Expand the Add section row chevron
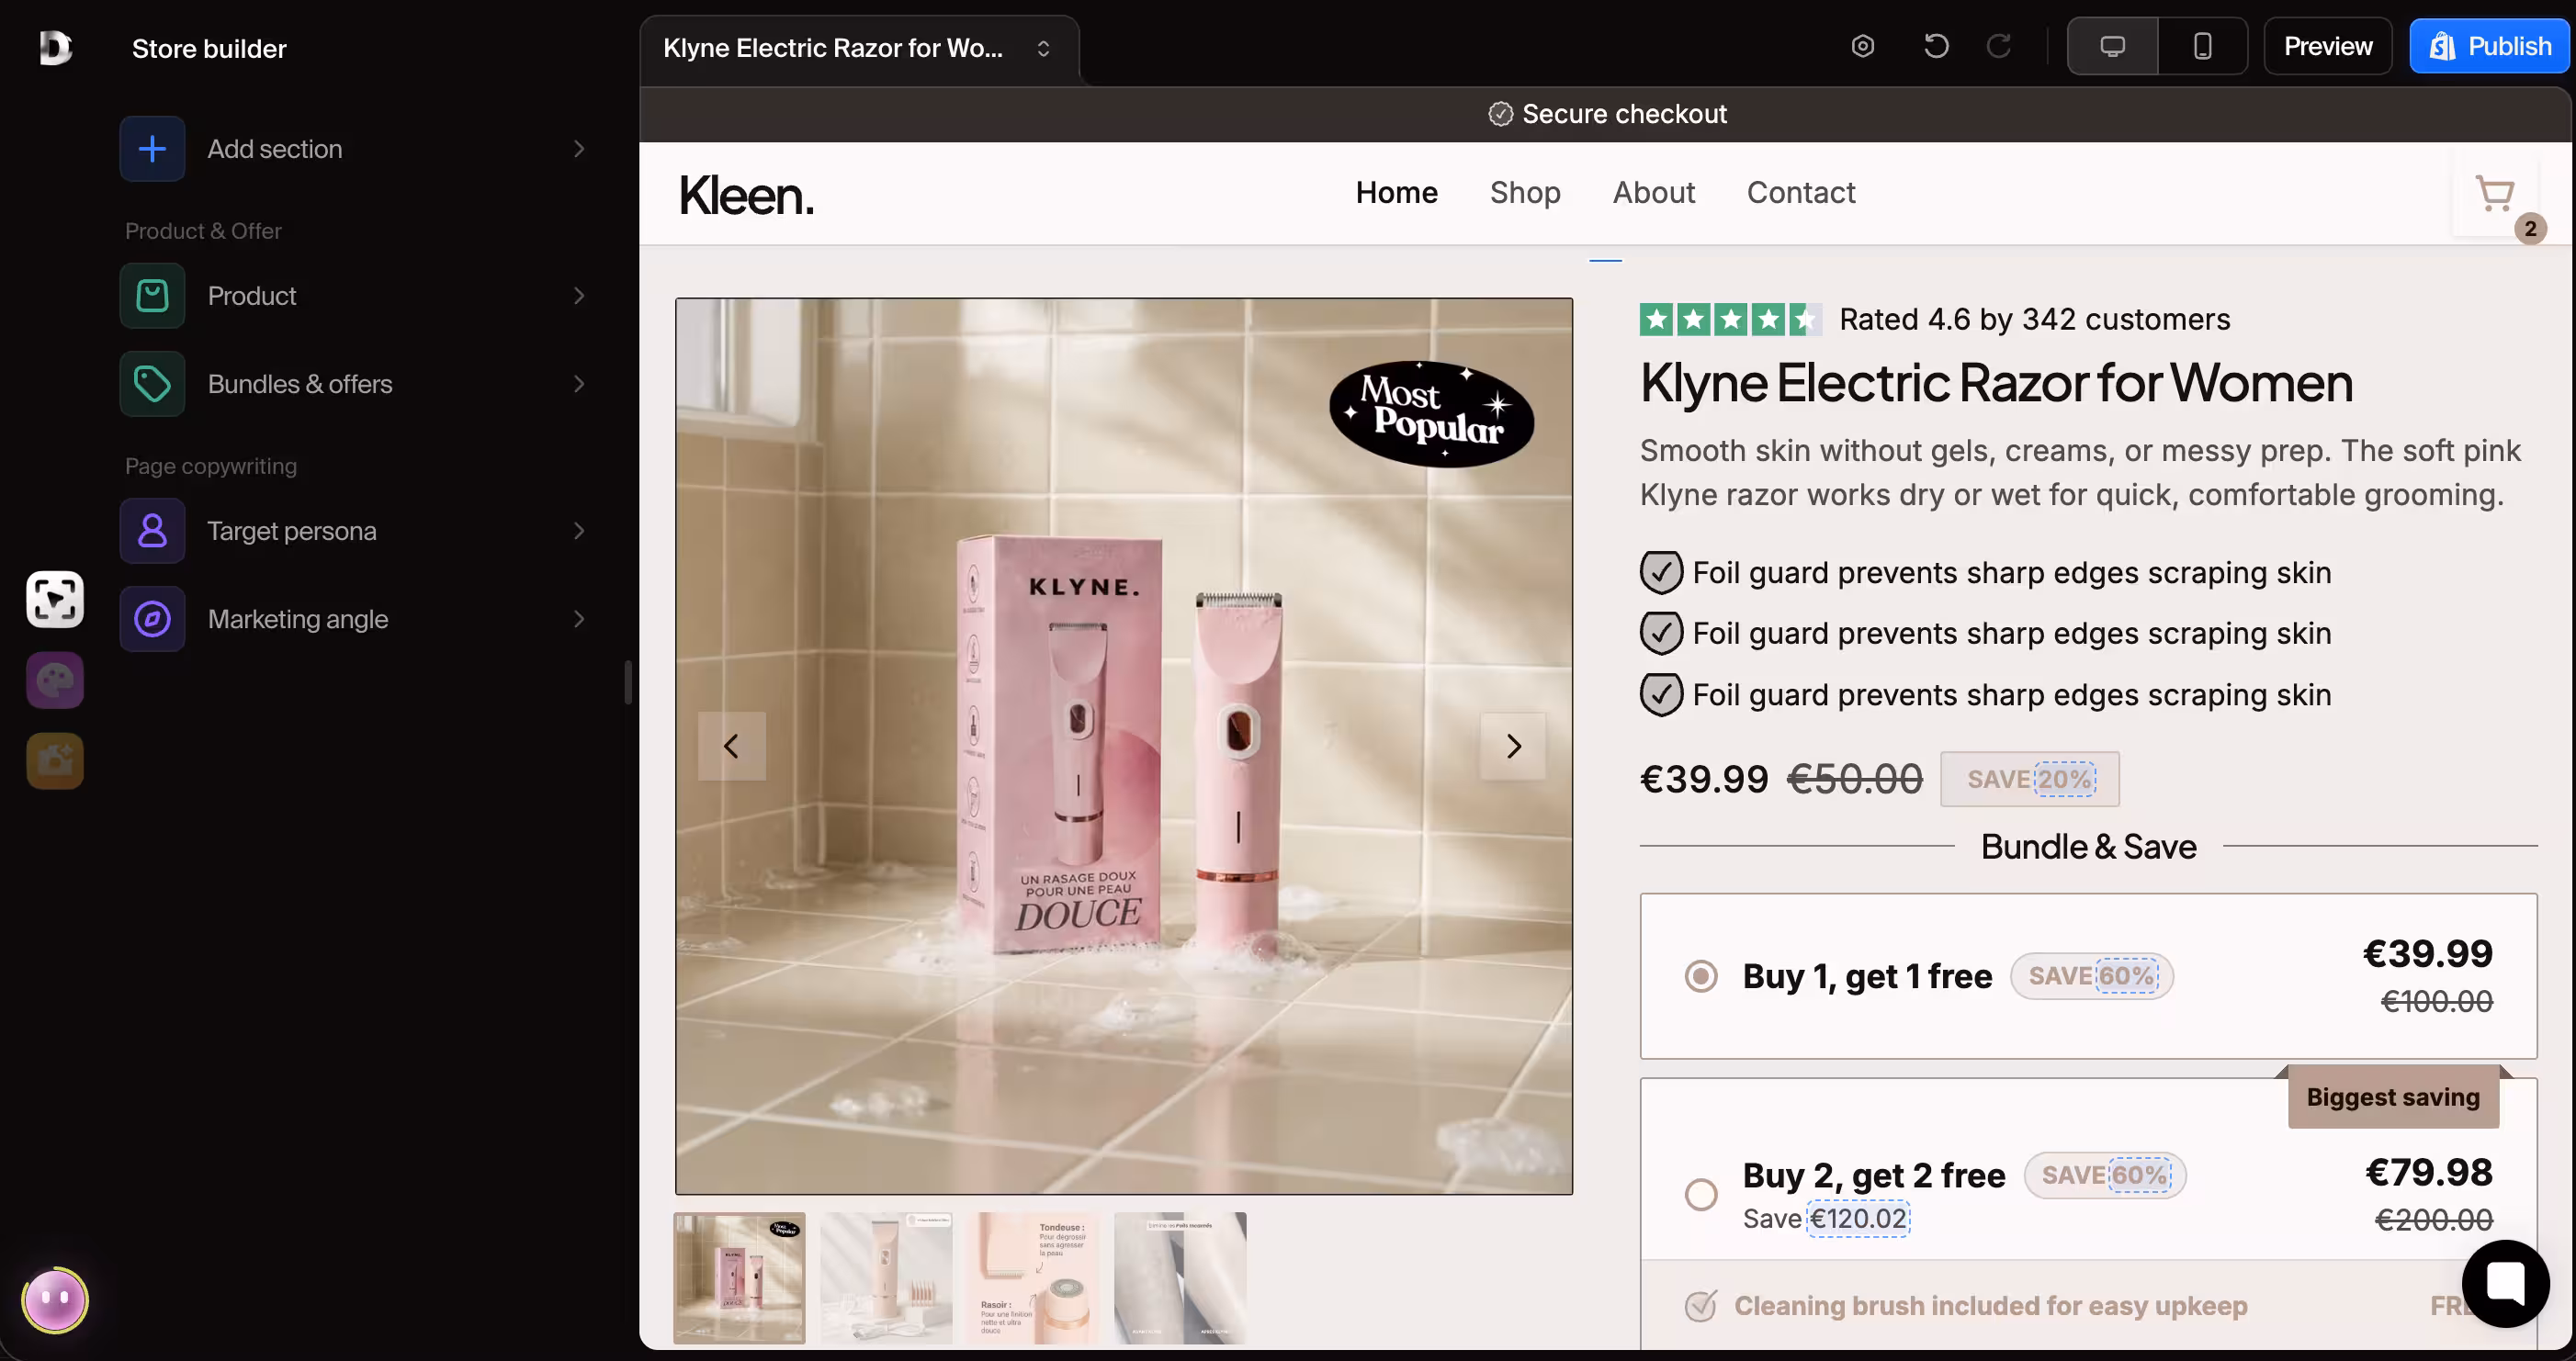This screenshot has height=1361, width=2576. 579,149
